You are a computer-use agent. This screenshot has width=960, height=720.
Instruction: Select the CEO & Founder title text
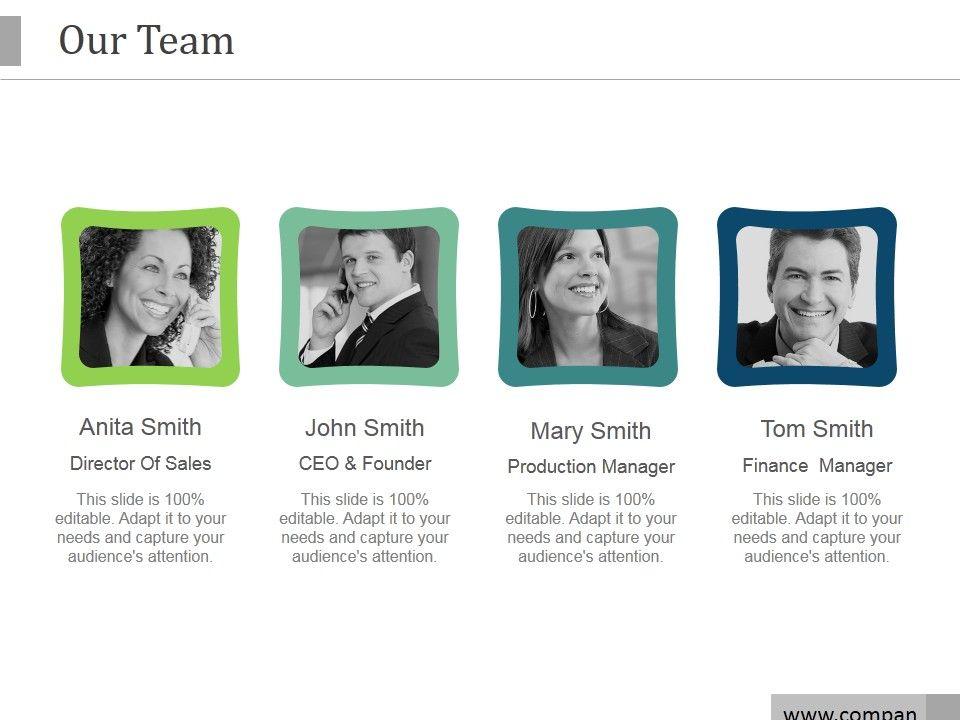[365, 463]
